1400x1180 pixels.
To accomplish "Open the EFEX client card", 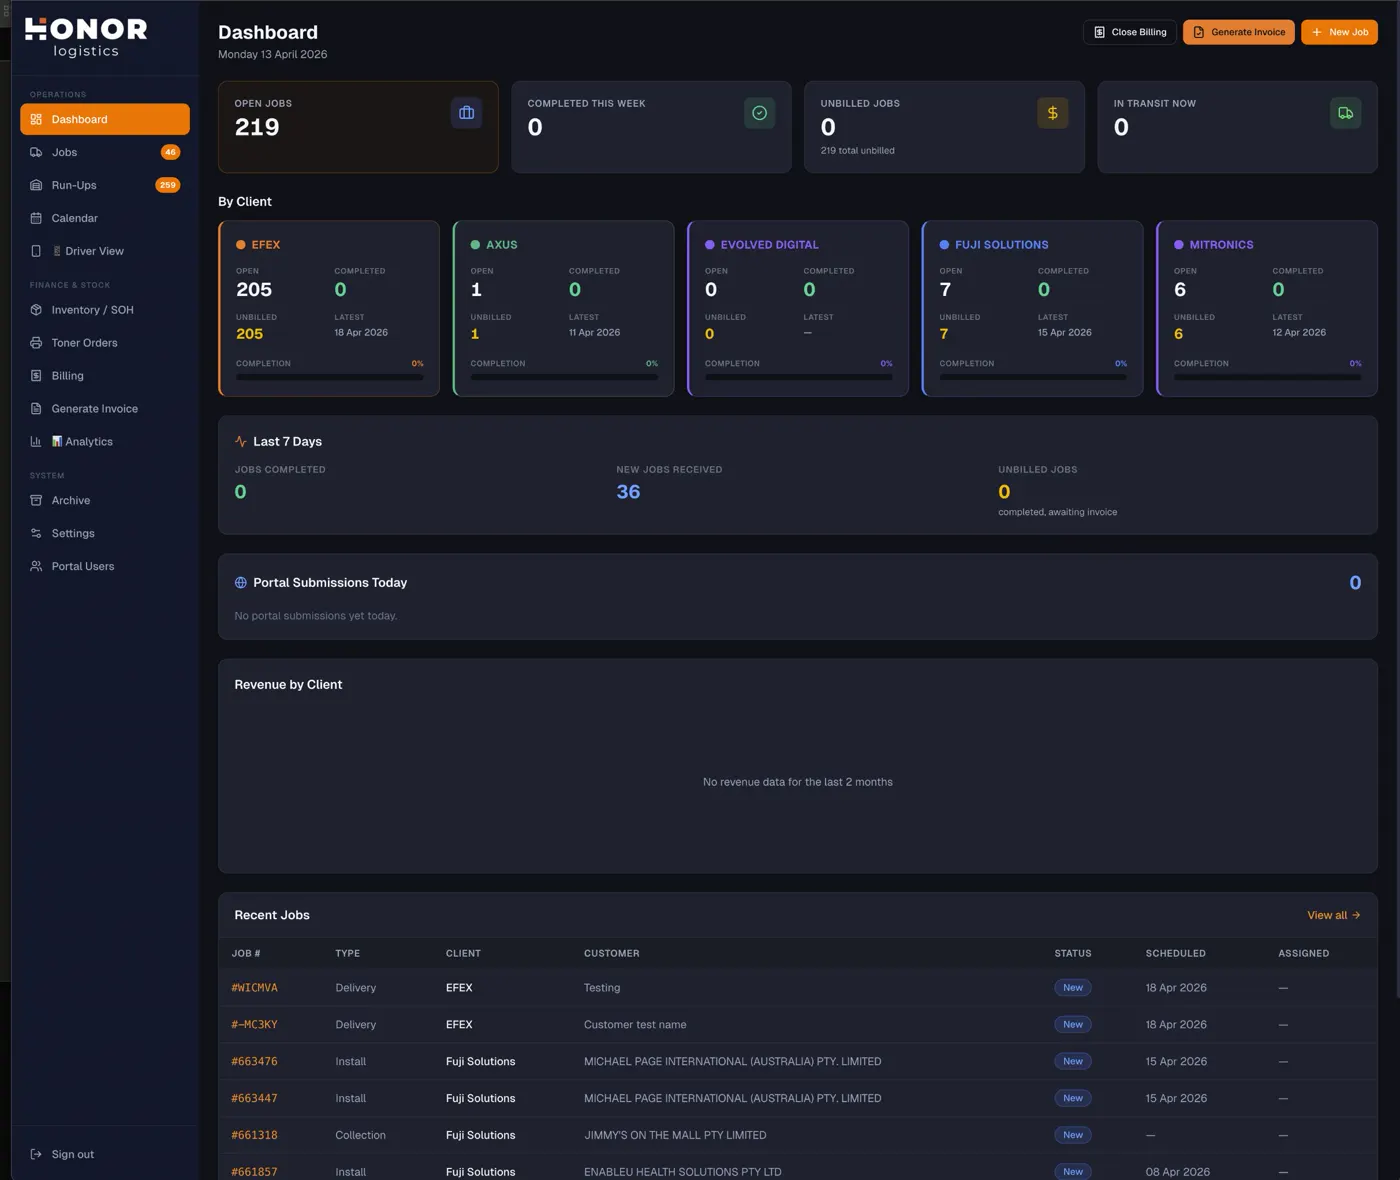I will pos(329,308).
